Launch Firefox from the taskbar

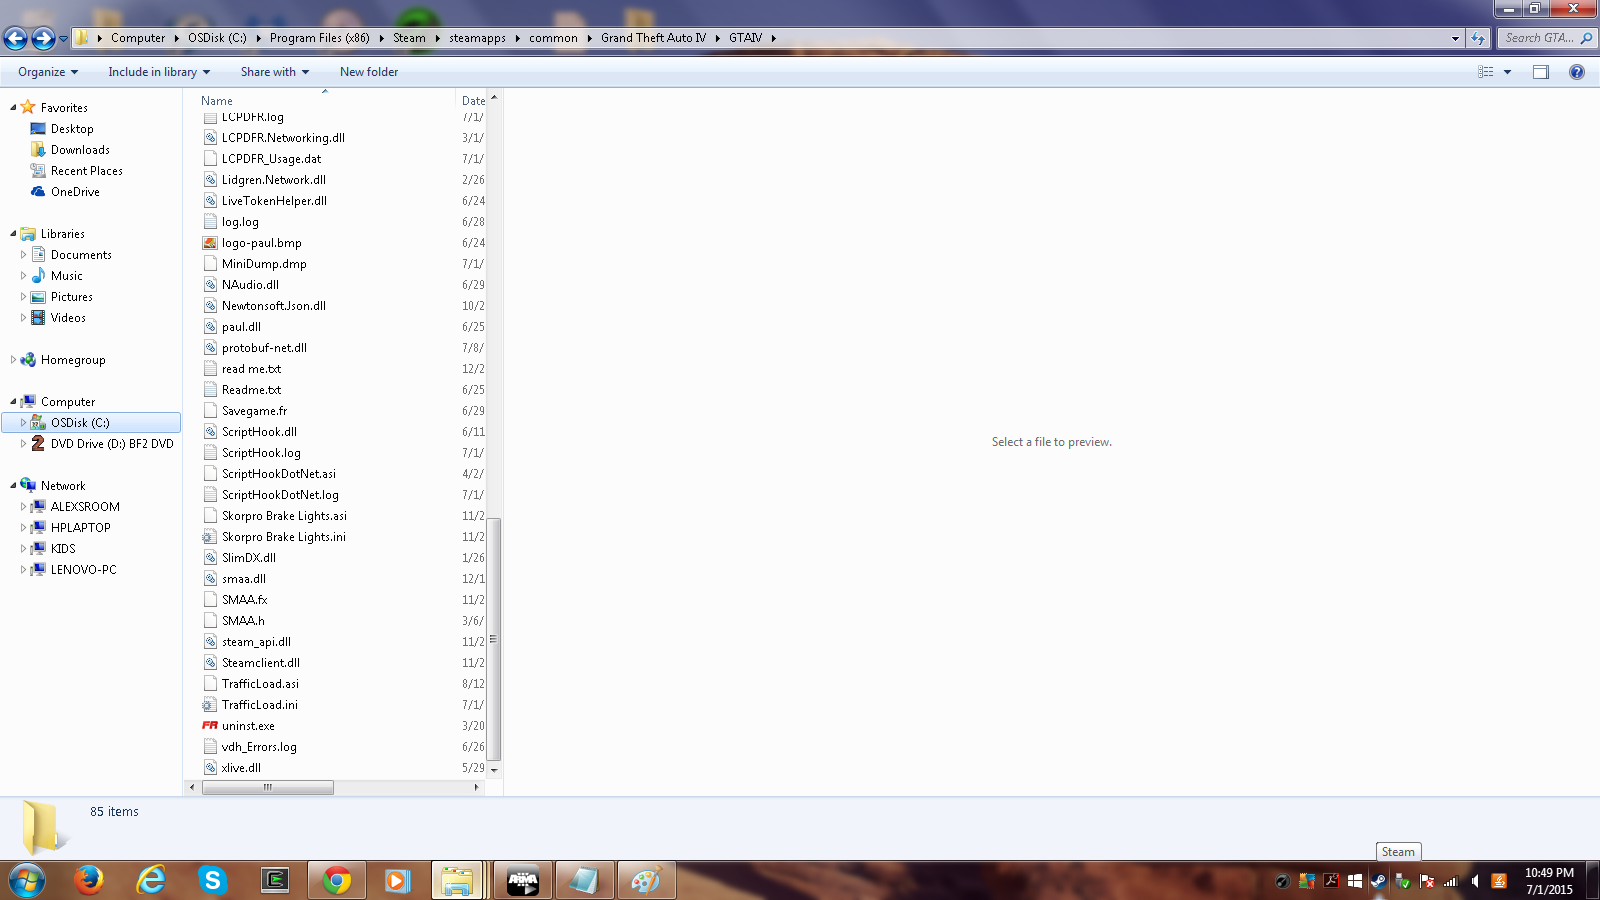[89, 880]
